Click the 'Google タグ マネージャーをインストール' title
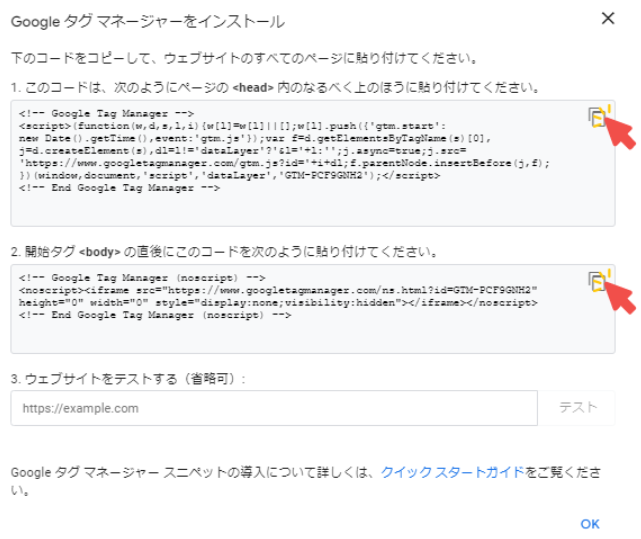This screenshot has height=539, width=641. [148, 21]
